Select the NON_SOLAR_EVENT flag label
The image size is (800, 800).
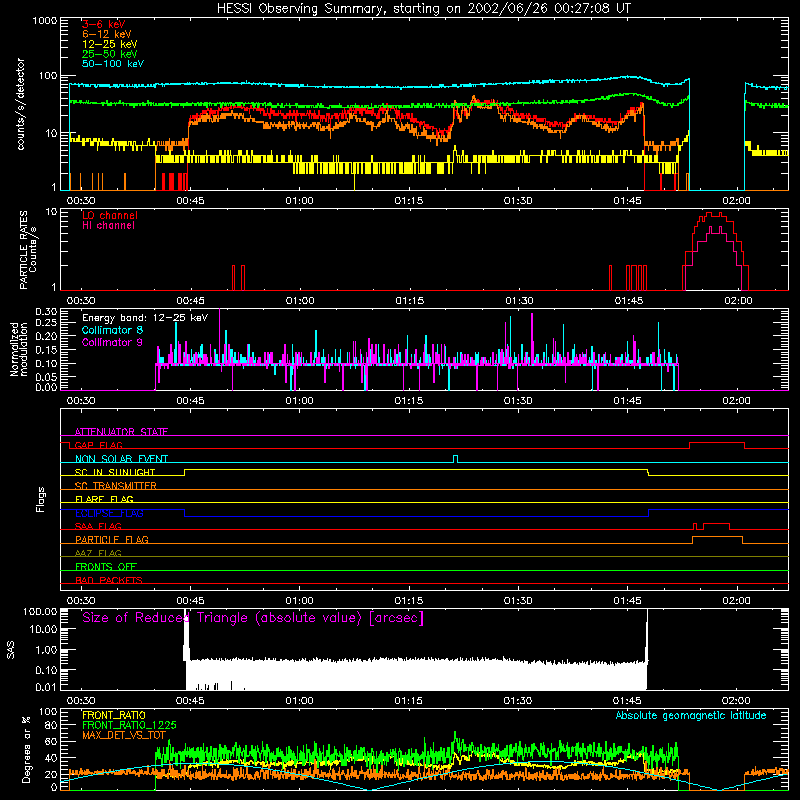121,459
